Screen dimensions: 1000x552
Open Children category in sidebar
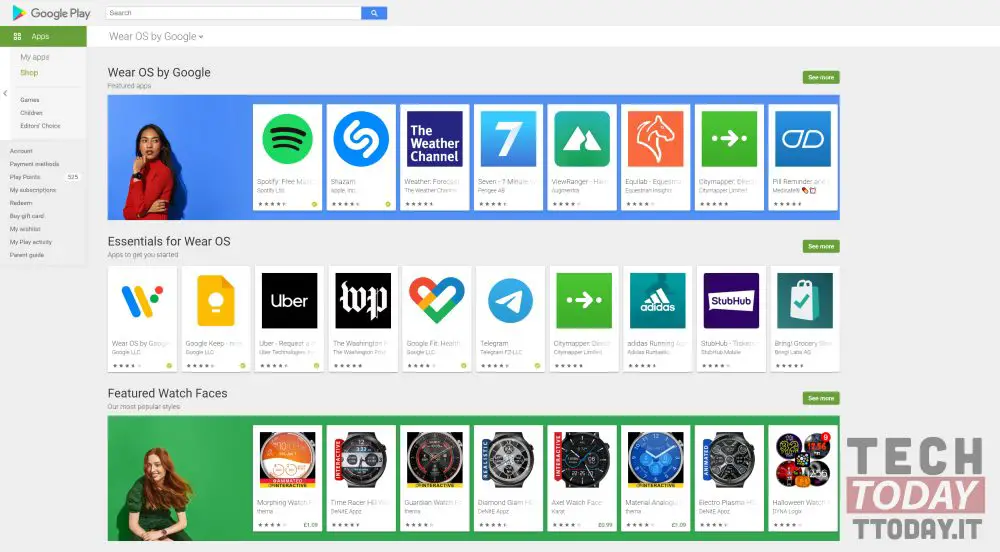[x=31, y=113]
